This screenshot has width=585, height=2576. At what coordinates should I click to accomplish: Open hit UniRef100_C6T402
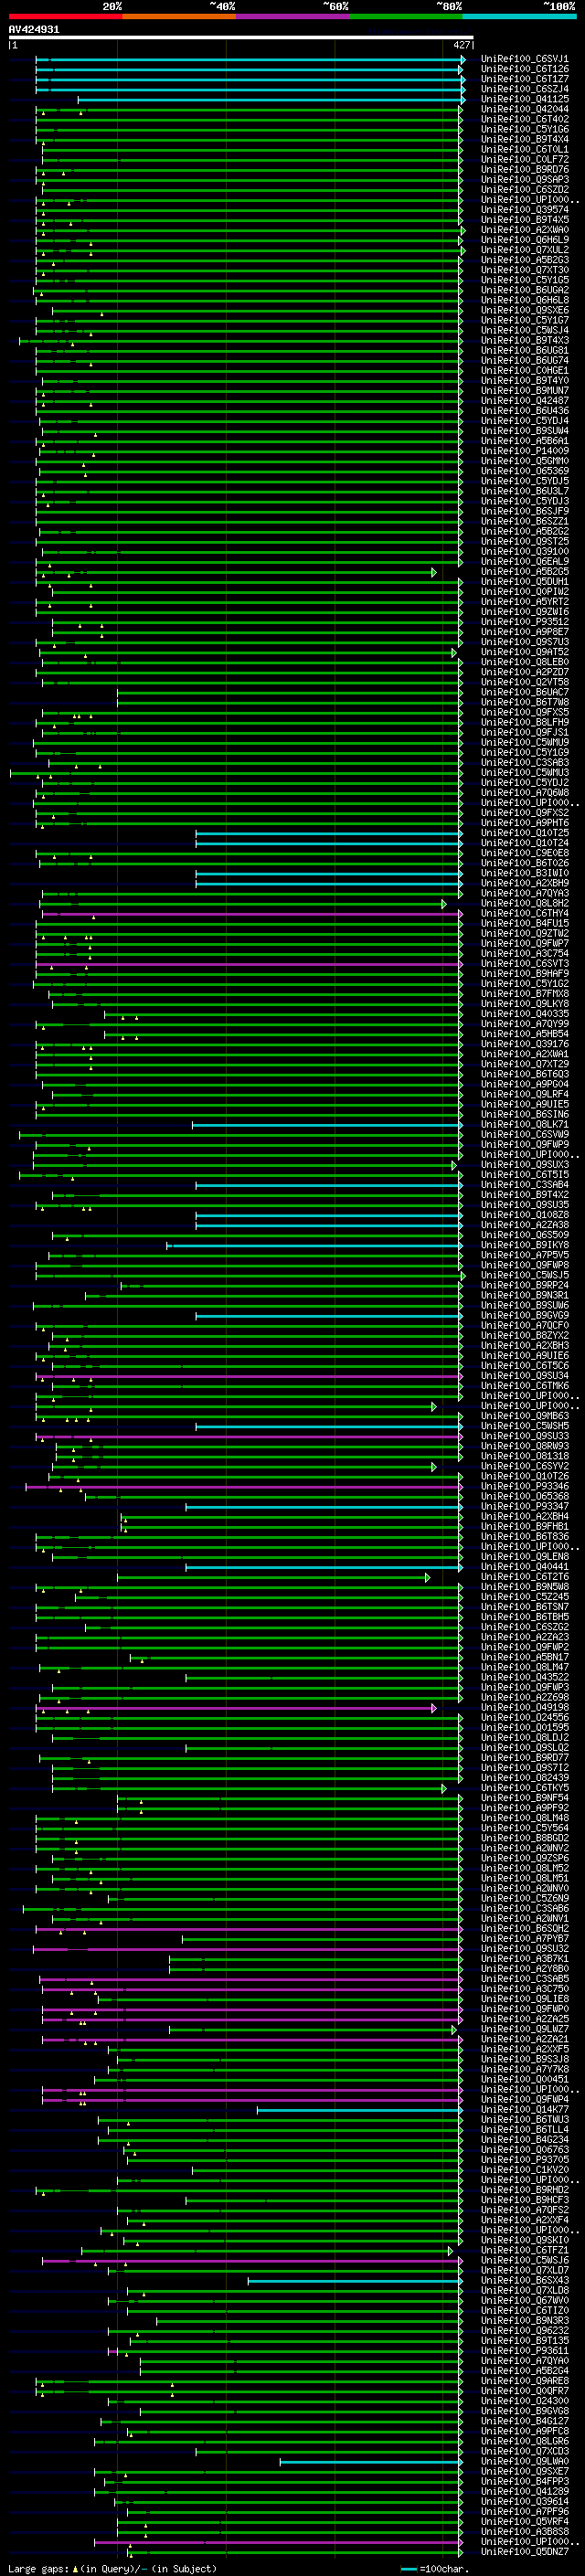(524, 120)
